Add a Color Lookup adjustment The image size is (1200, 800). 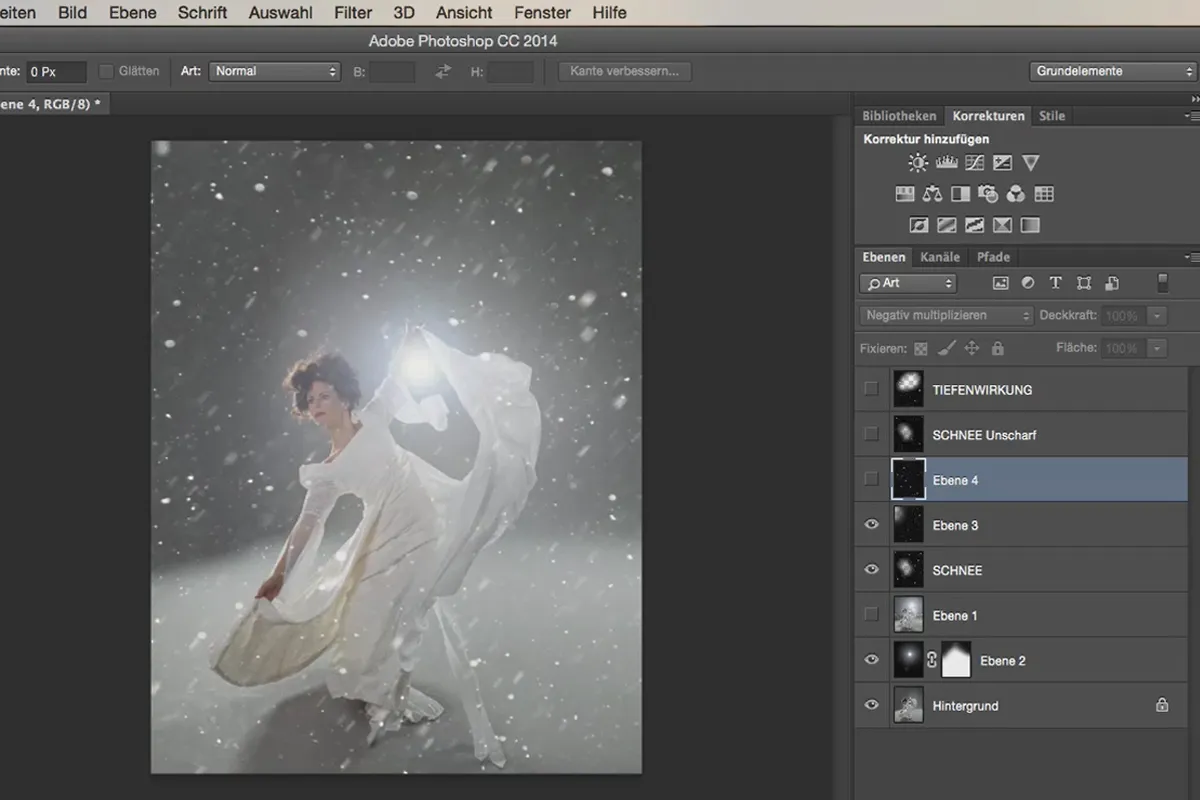[x=1044, y=194]
